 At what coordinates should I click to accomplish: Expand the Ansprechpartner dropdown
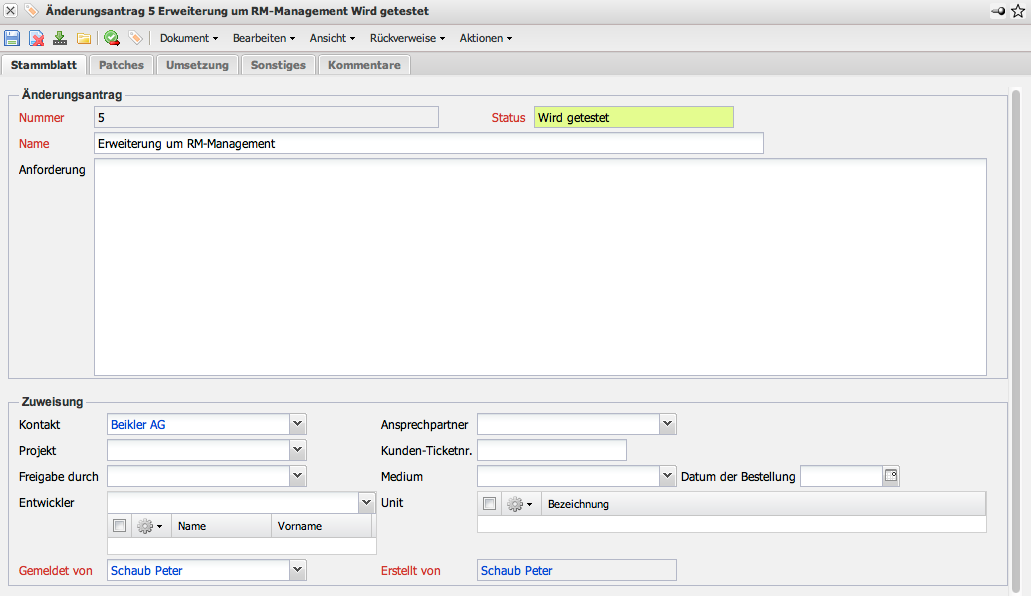(667, 424)
